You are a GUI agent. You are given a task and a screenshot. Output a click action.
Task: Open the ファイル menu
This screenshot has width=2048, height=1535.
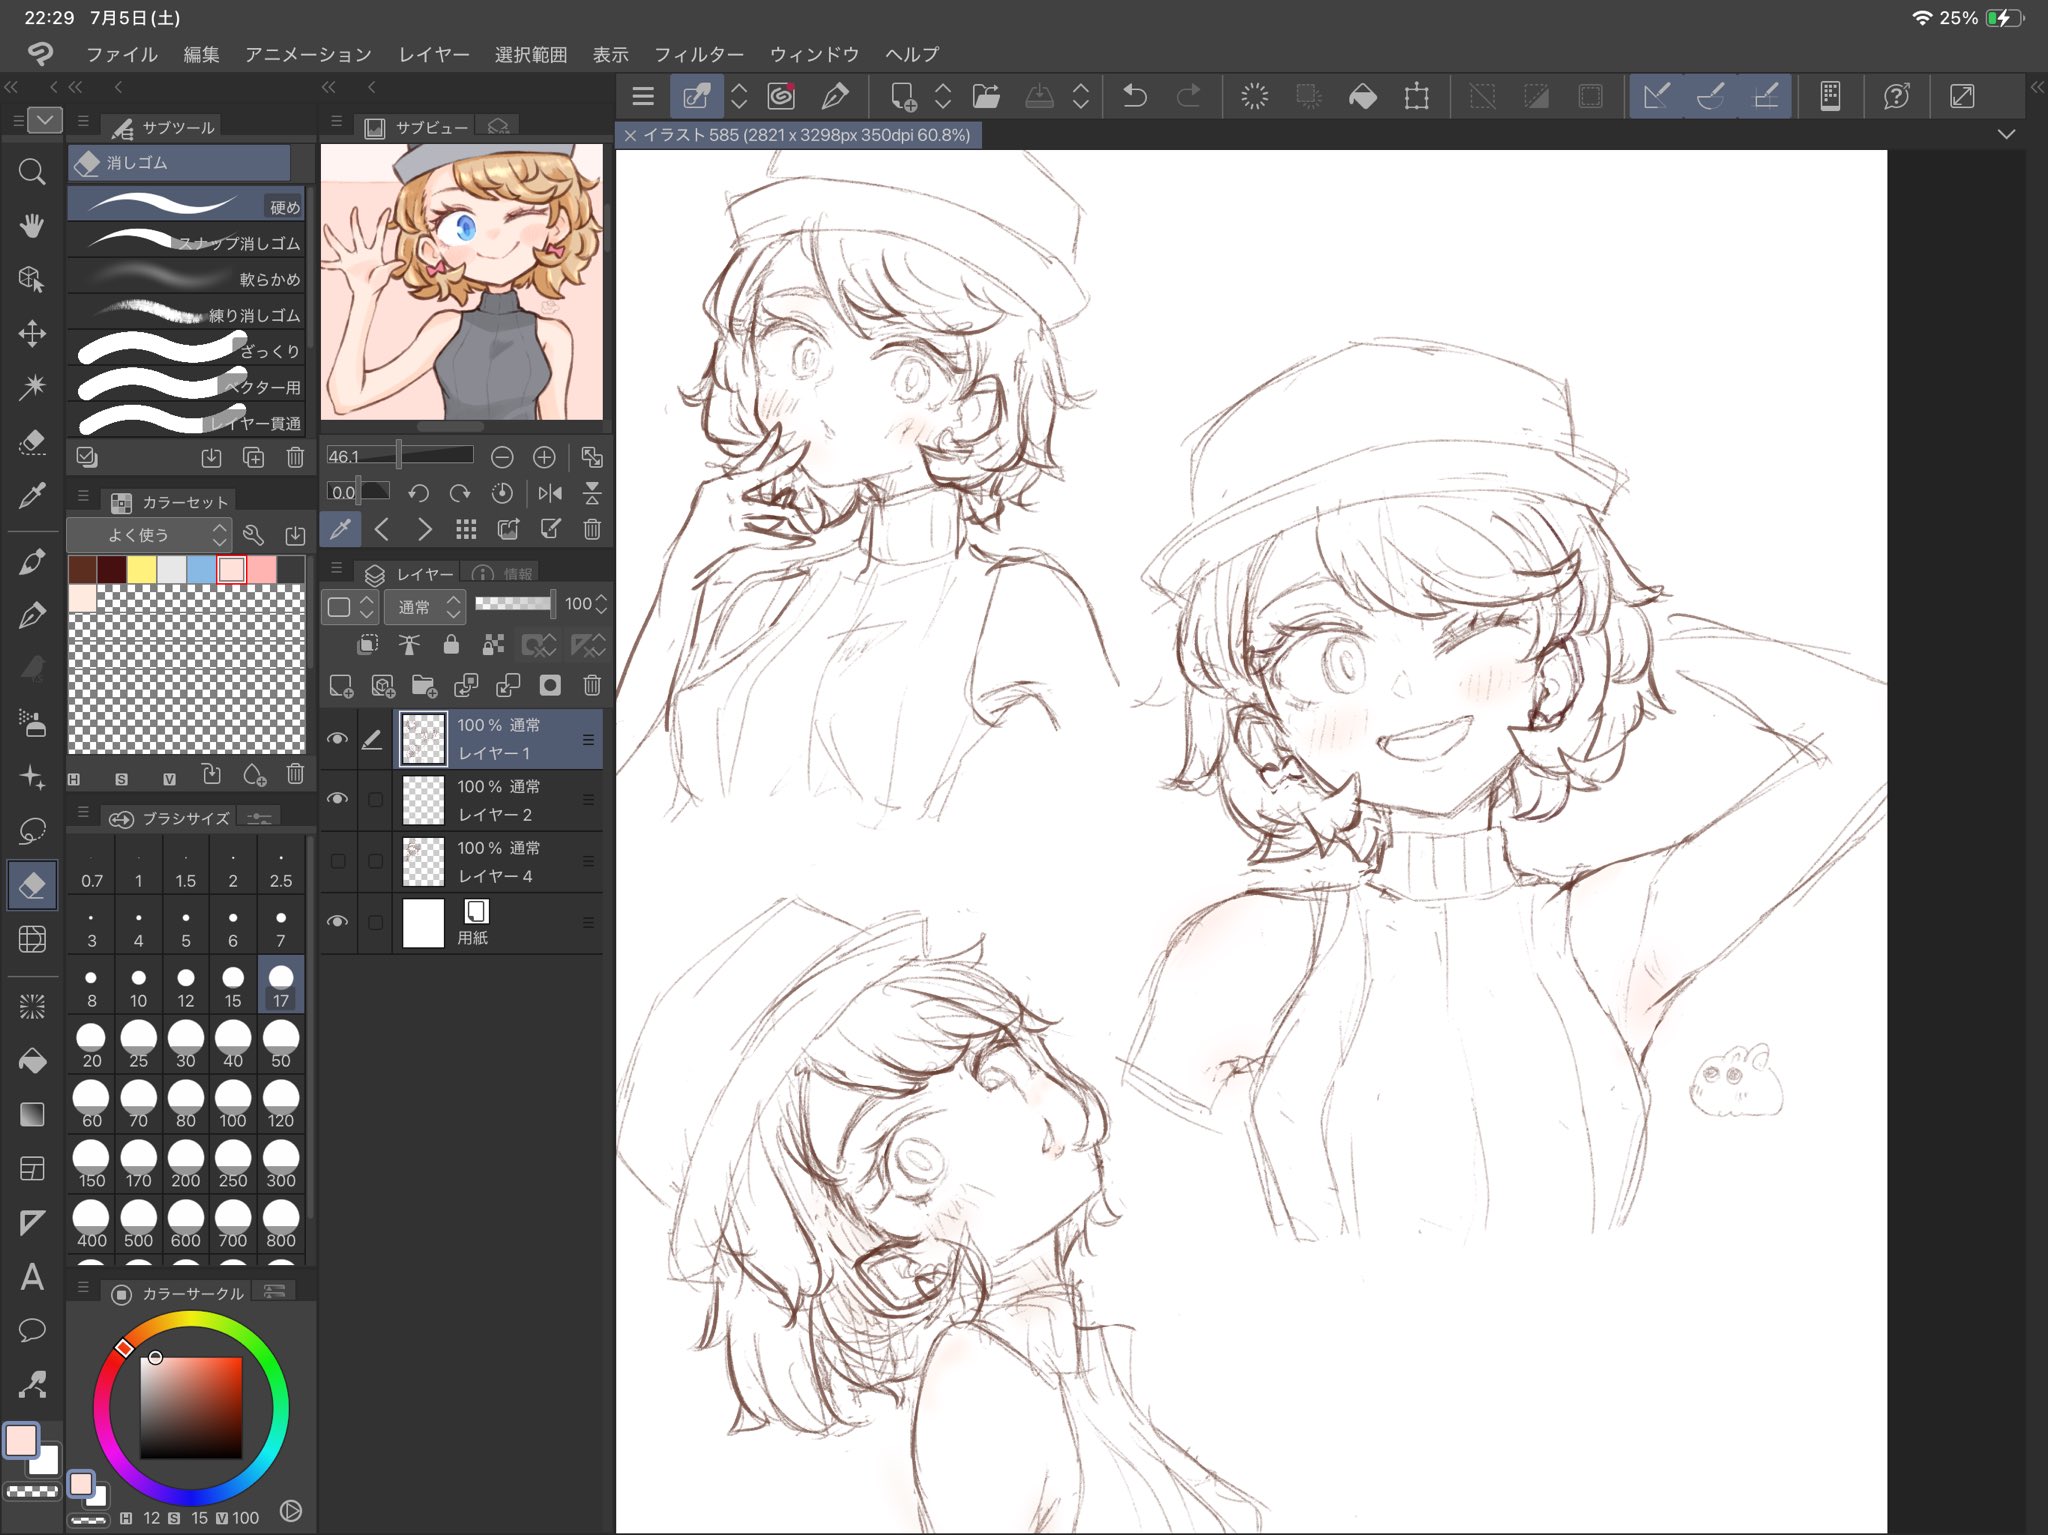(121, 54)
